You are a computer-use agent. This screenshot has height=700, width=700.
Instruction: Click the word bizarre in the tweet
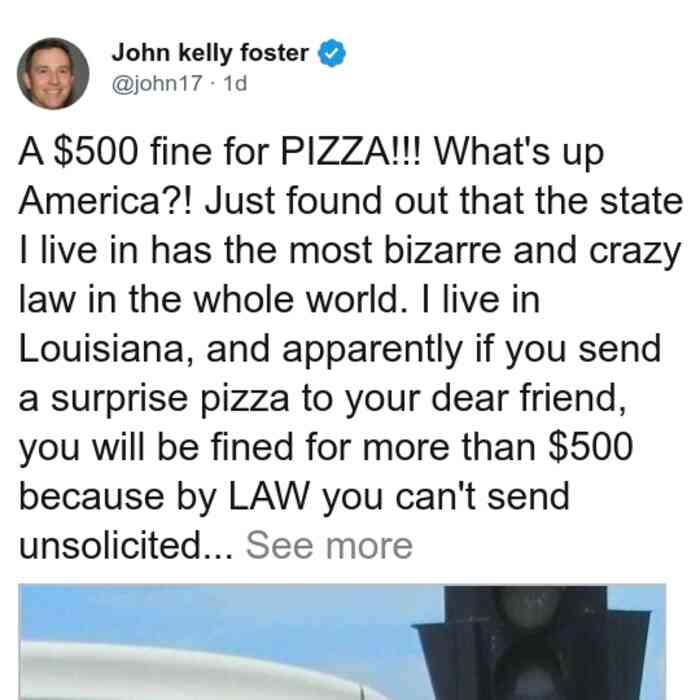(442, 250)
